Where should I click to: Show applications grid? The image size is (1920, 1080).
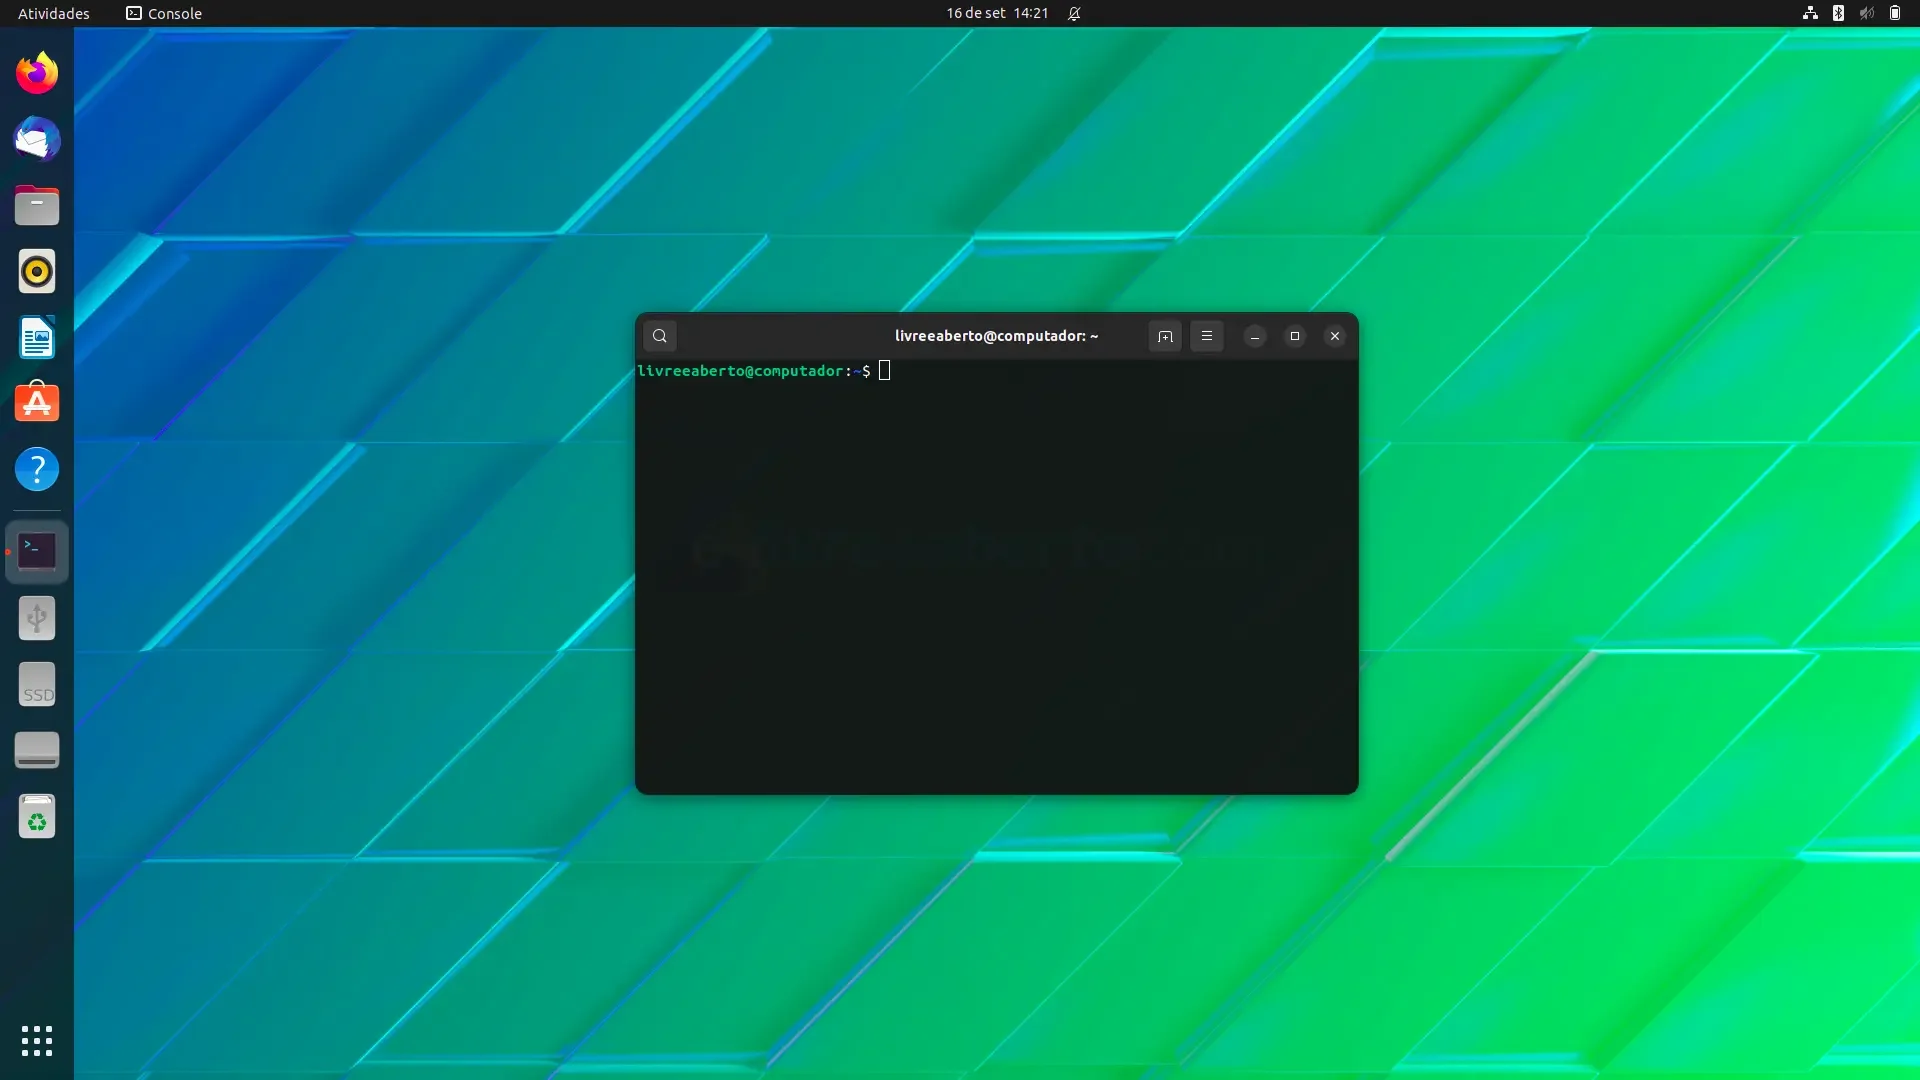pos(37,1041)
